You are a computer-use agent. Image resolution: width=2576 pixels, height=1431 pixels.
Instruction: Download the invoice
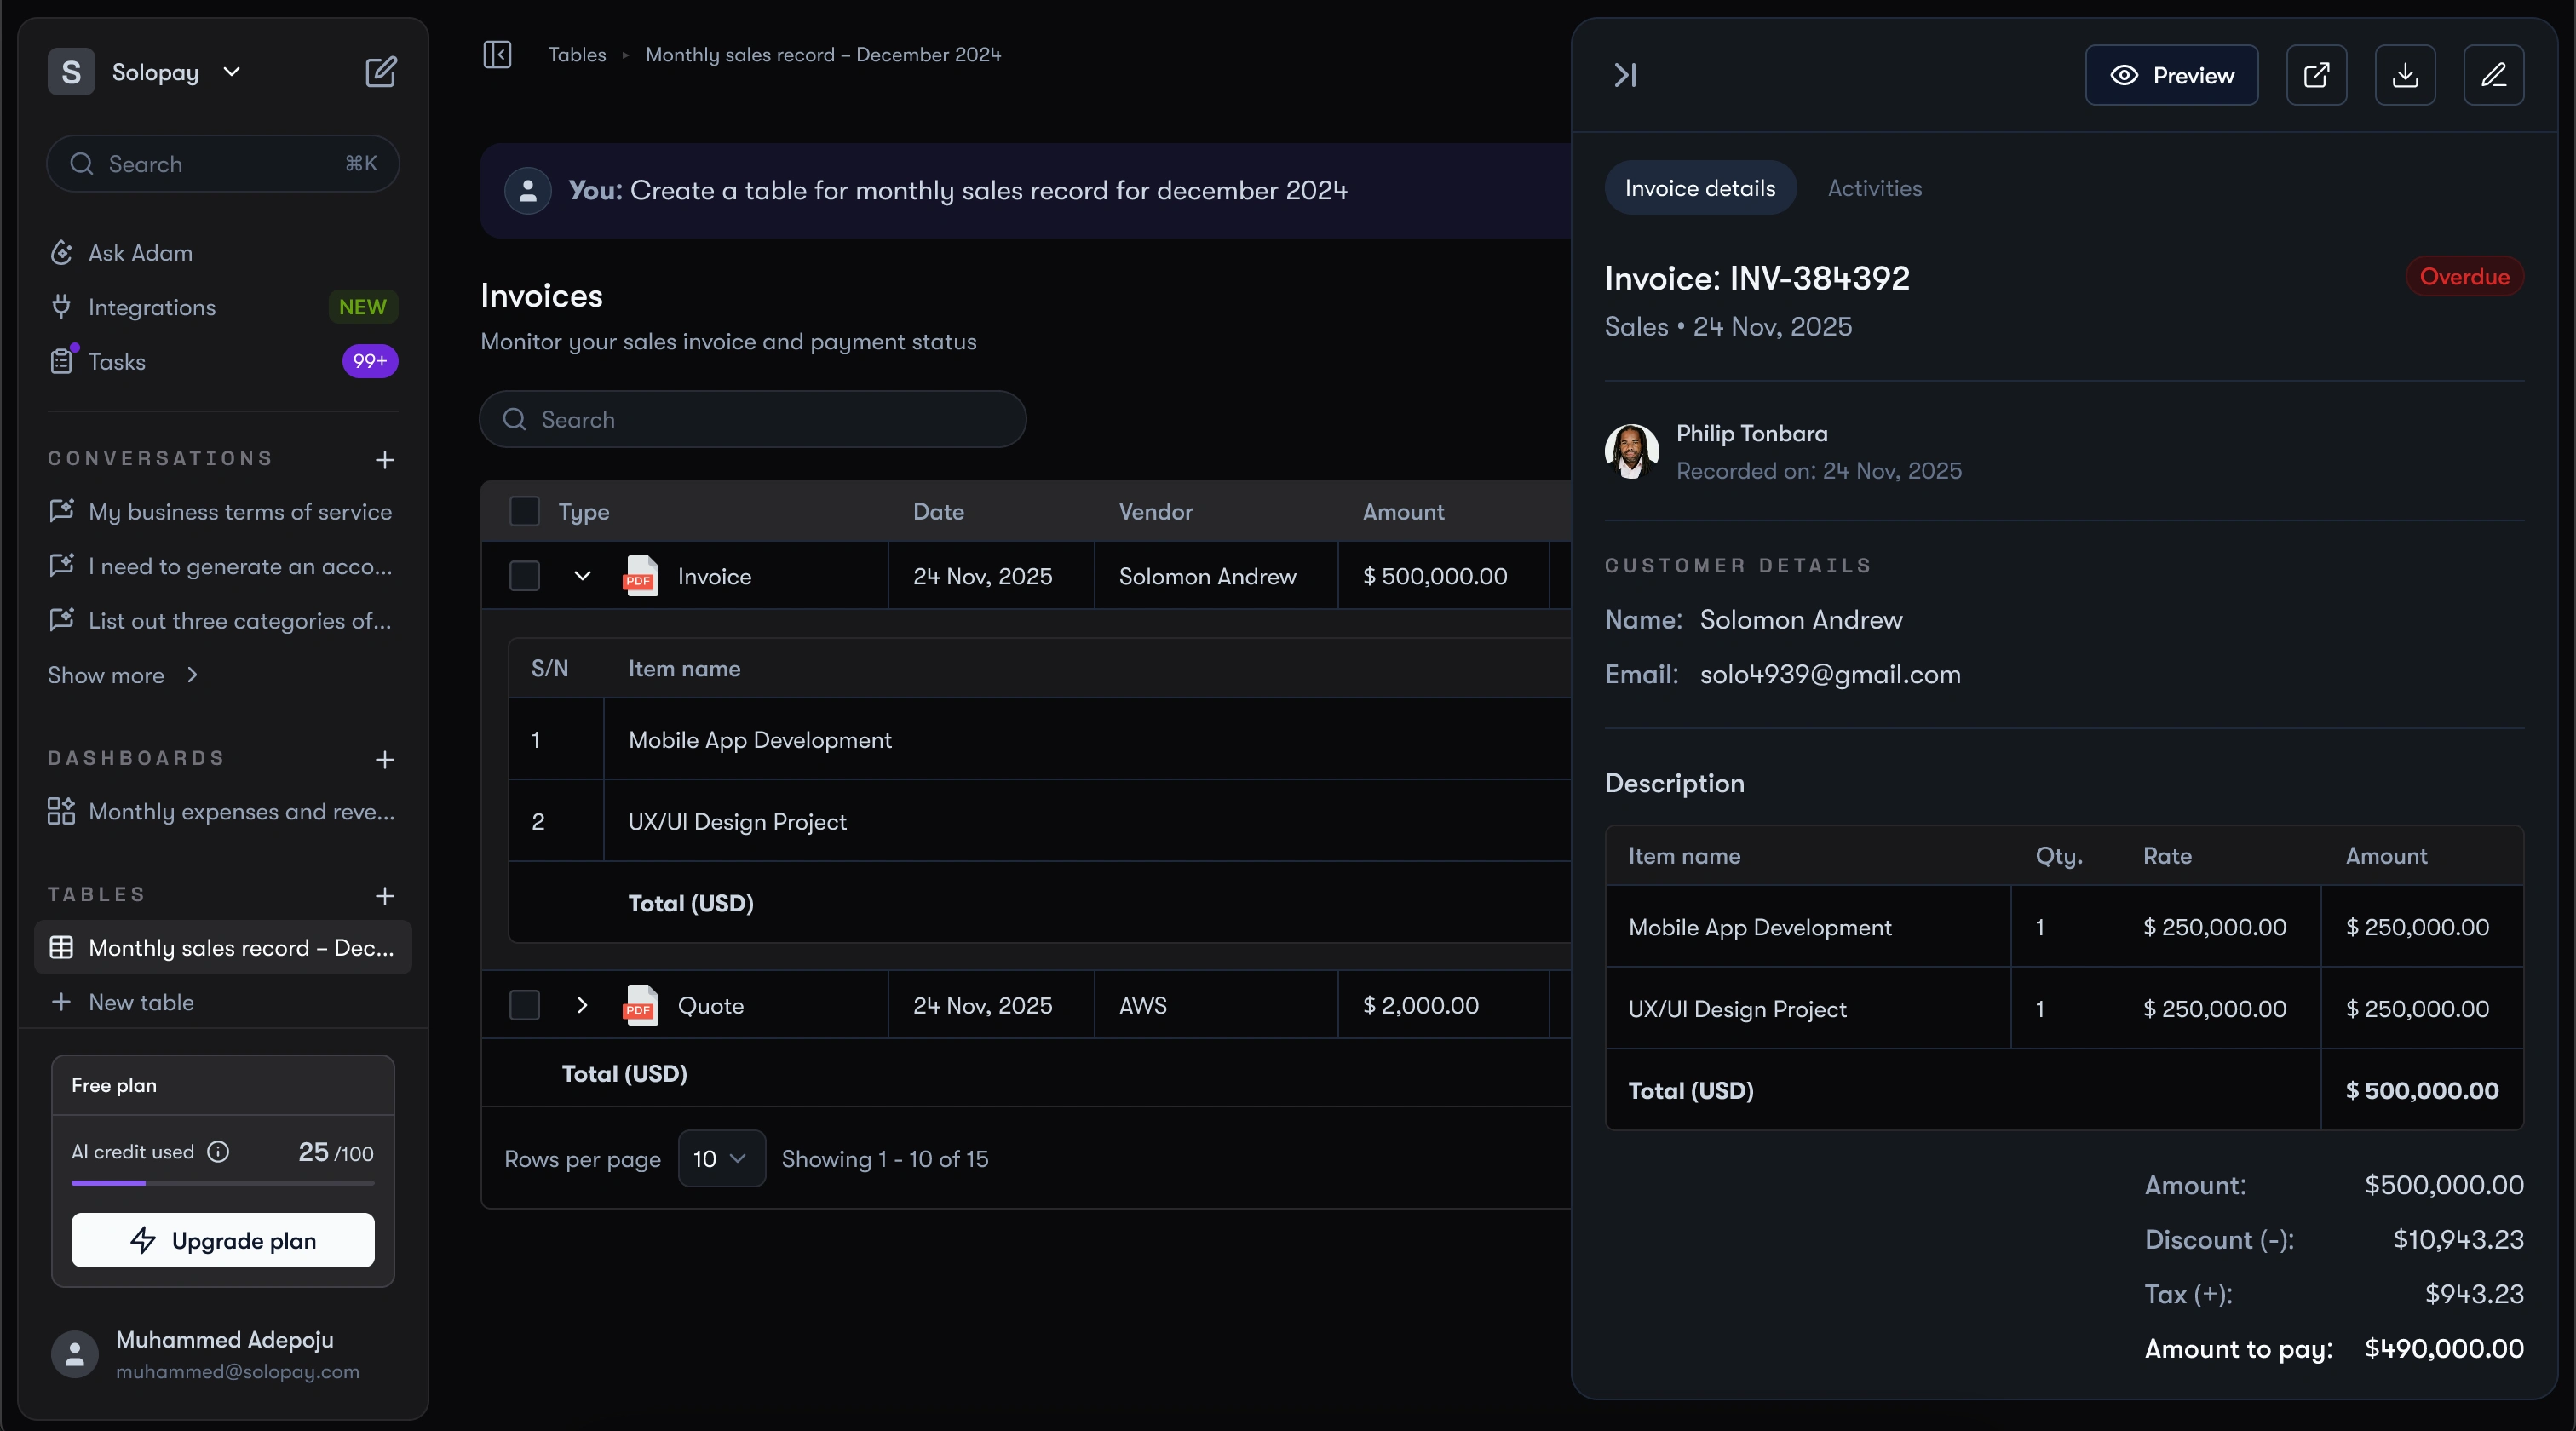(x=2405, y=75)
